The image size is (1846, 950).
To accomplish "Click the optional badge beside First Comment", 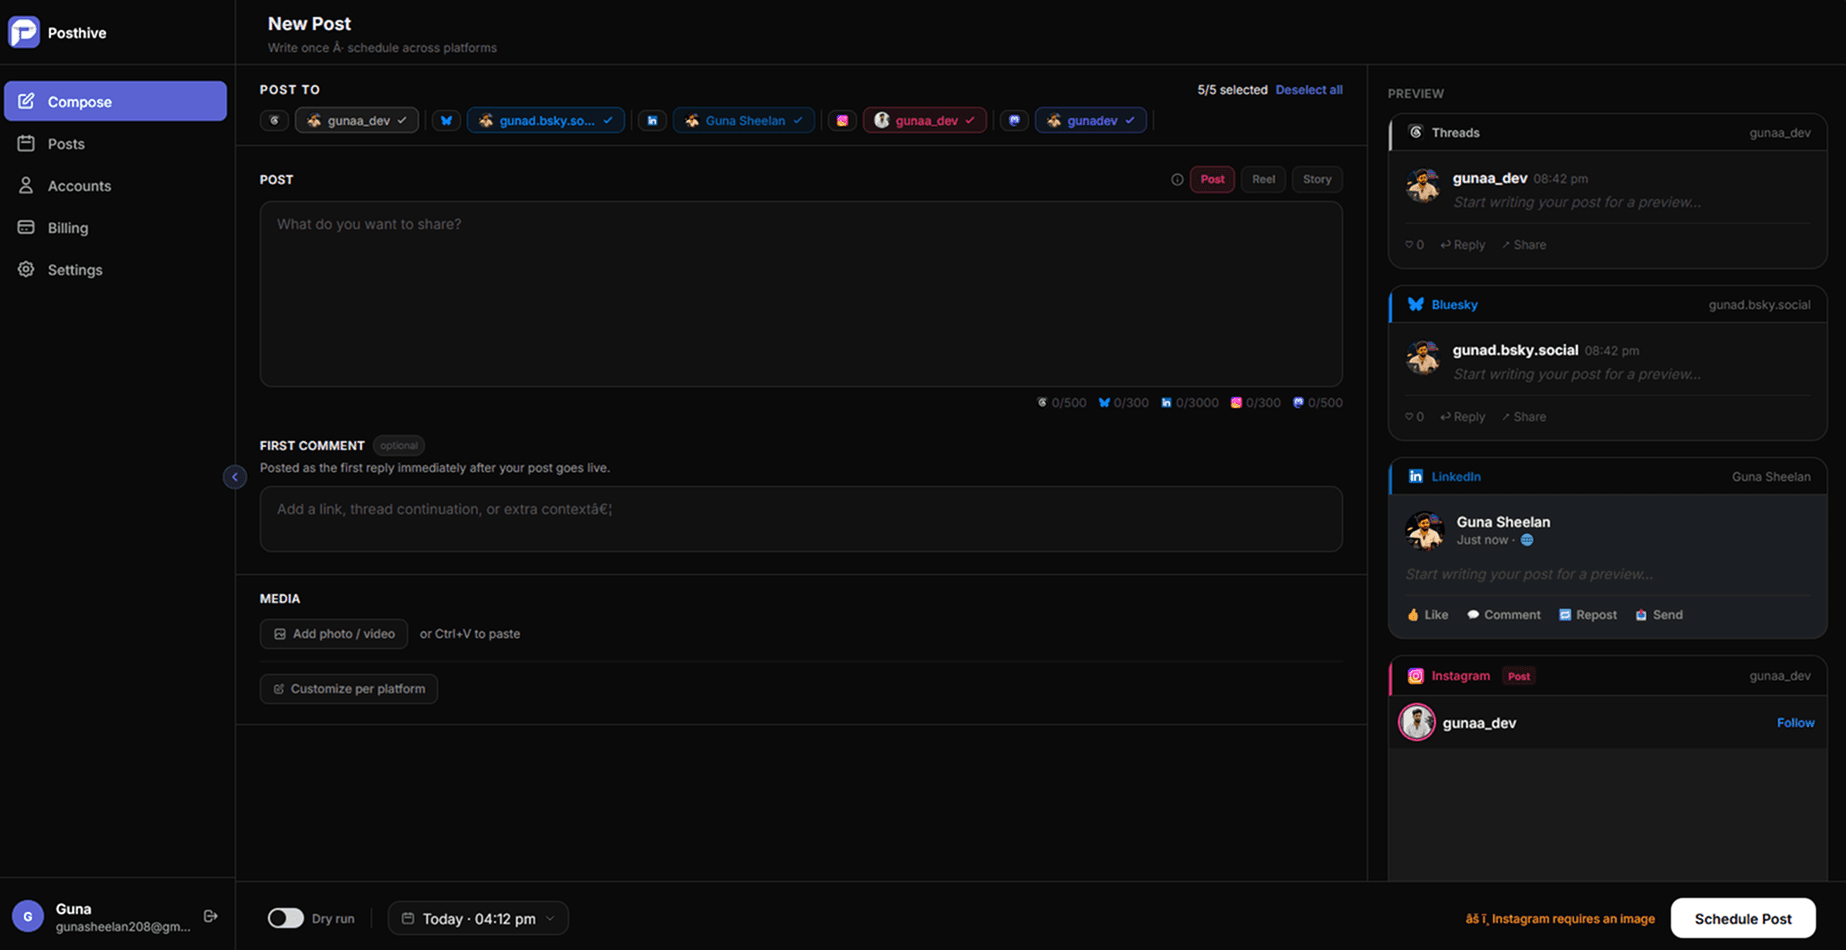I will [399, 446].
